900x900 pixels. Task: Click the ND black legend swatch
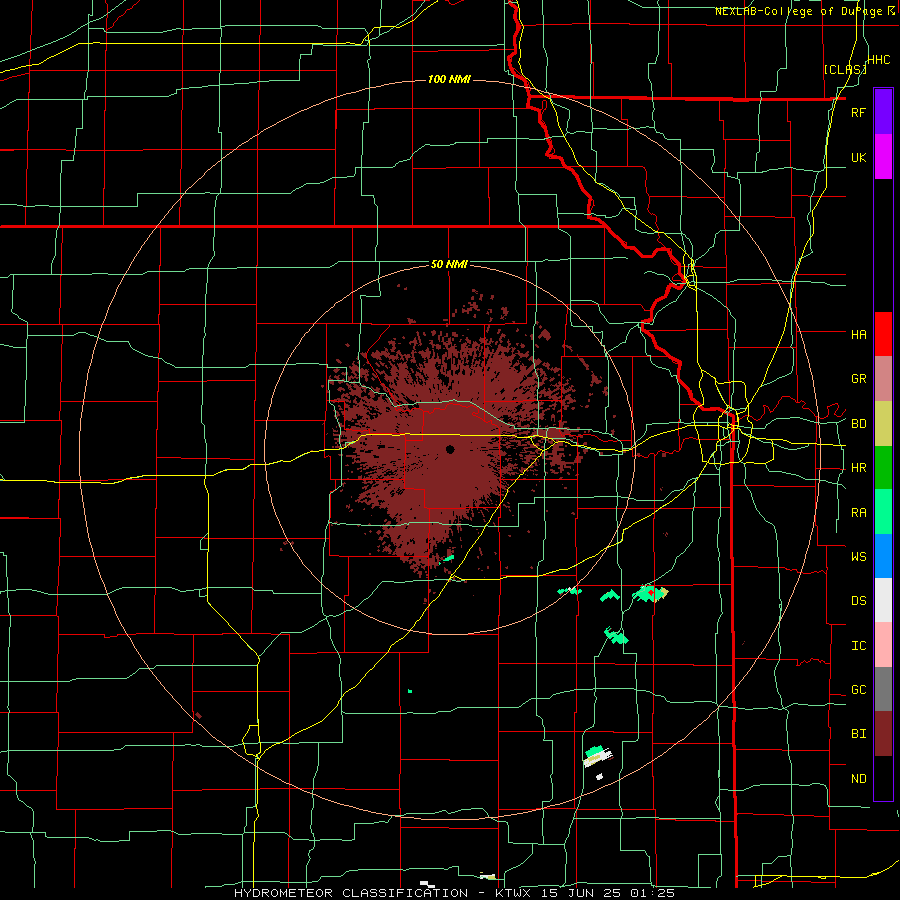(x=883, y=778)
